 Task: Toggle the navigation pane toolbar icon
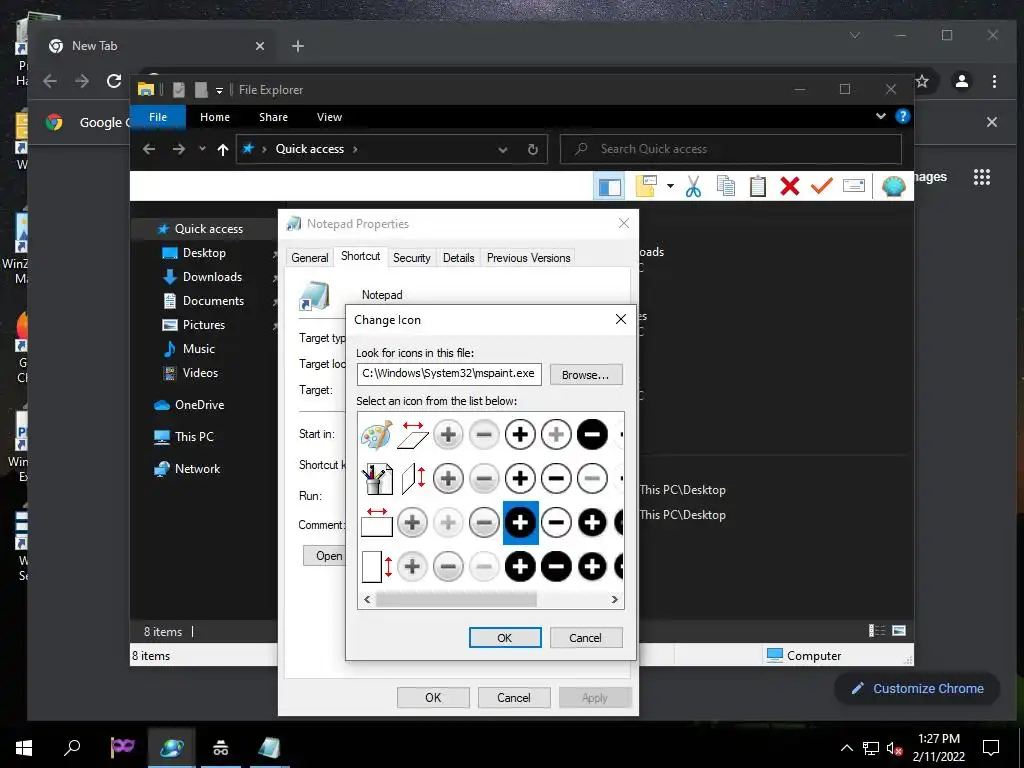609,187
